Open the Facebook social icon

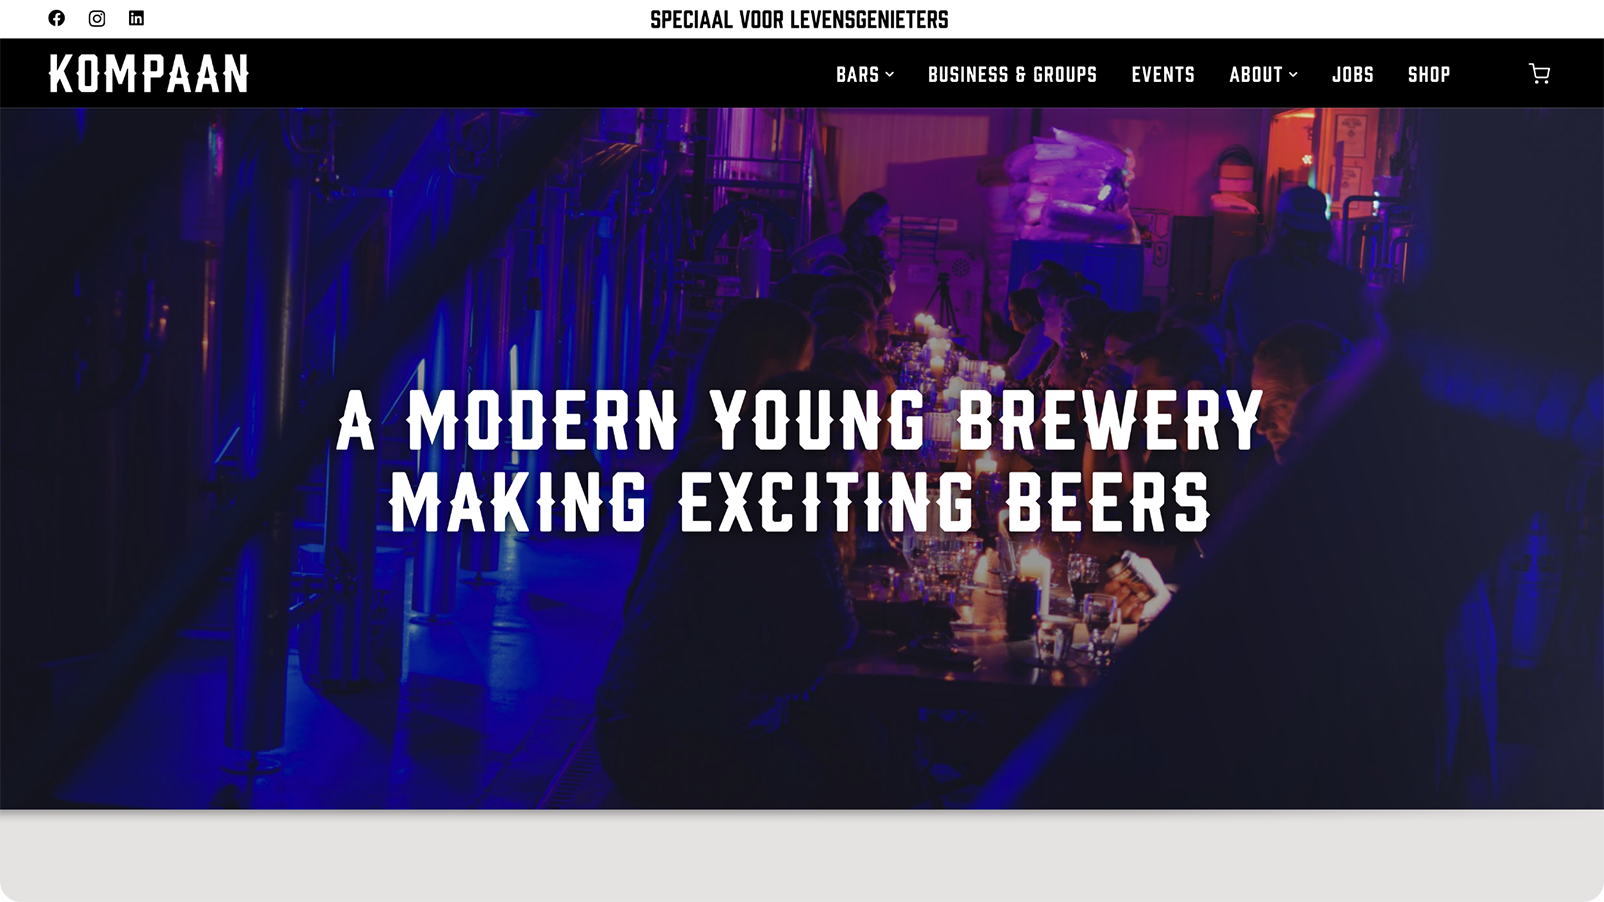(x=57, y=18)
